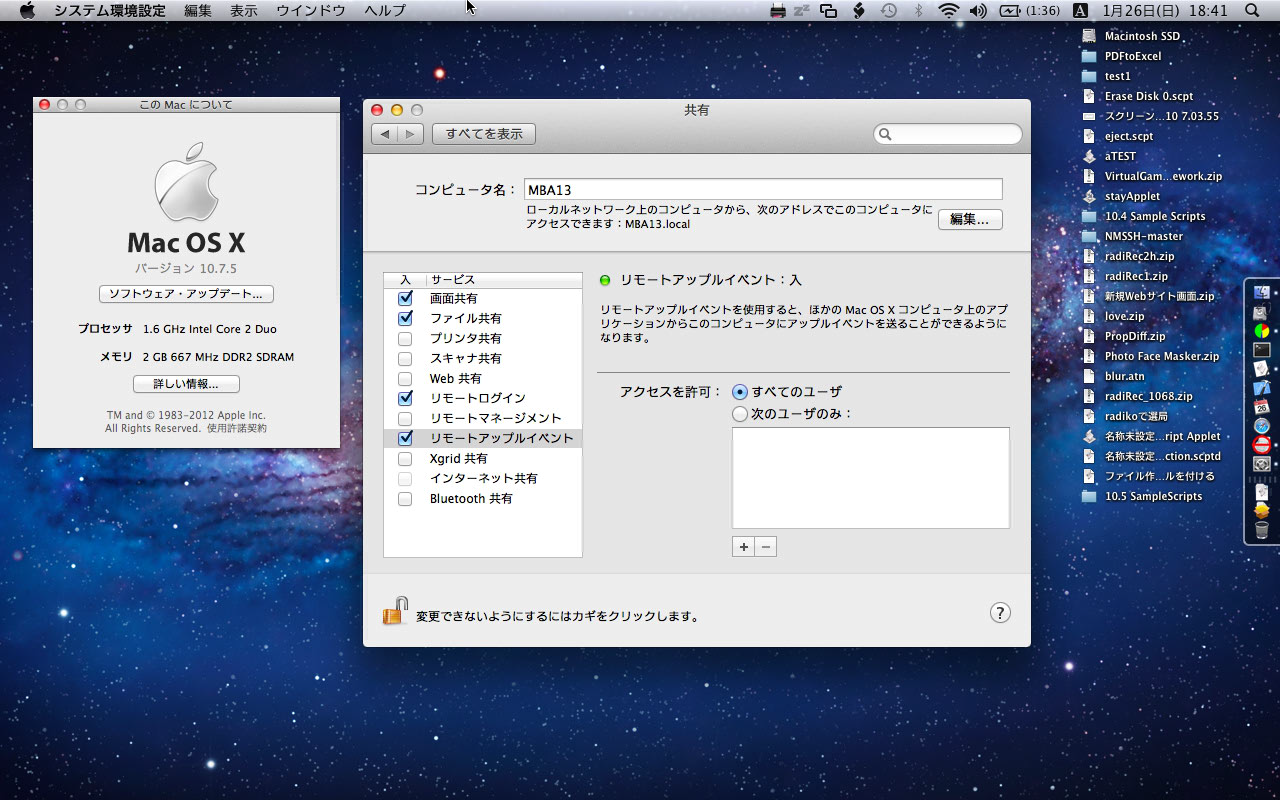Image resolution: width=1280 pixels, height=800 pixels.
Task: Go back with the left arrow button
Action: (384, 133)
